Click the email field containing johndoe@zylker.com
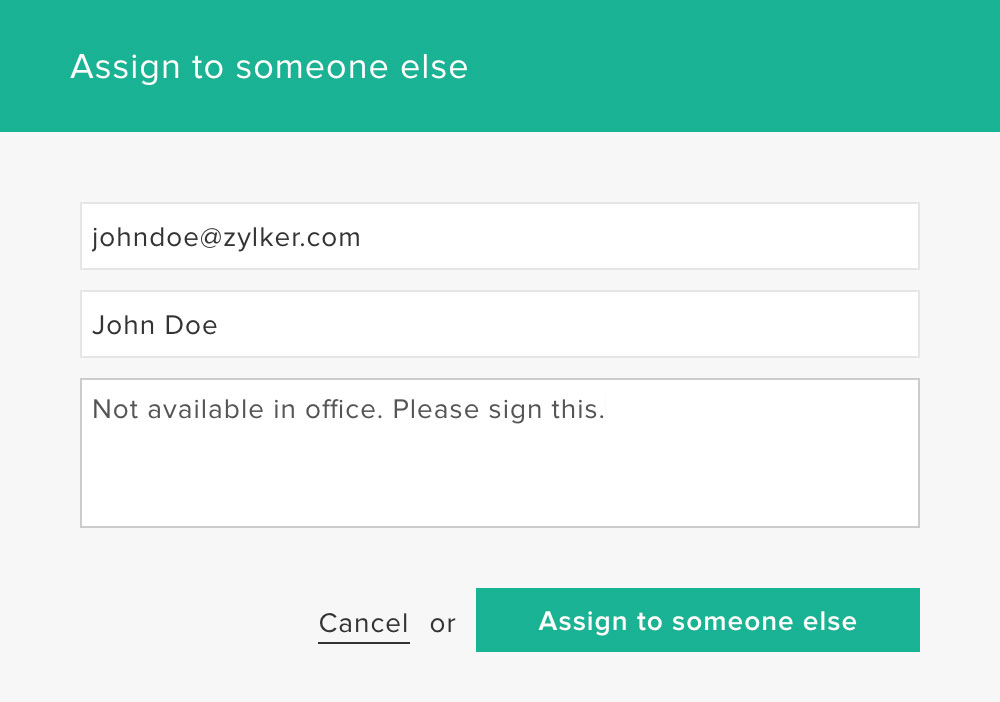1000x702 pixels. [499, 237]
